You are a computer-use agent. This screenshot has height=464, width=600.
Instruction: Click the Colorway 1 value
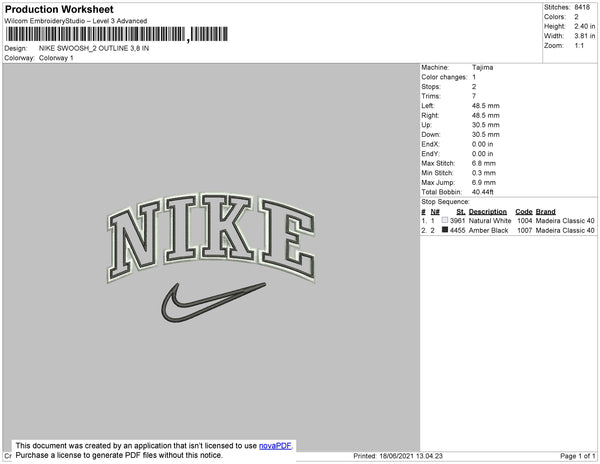pos(56,58)
